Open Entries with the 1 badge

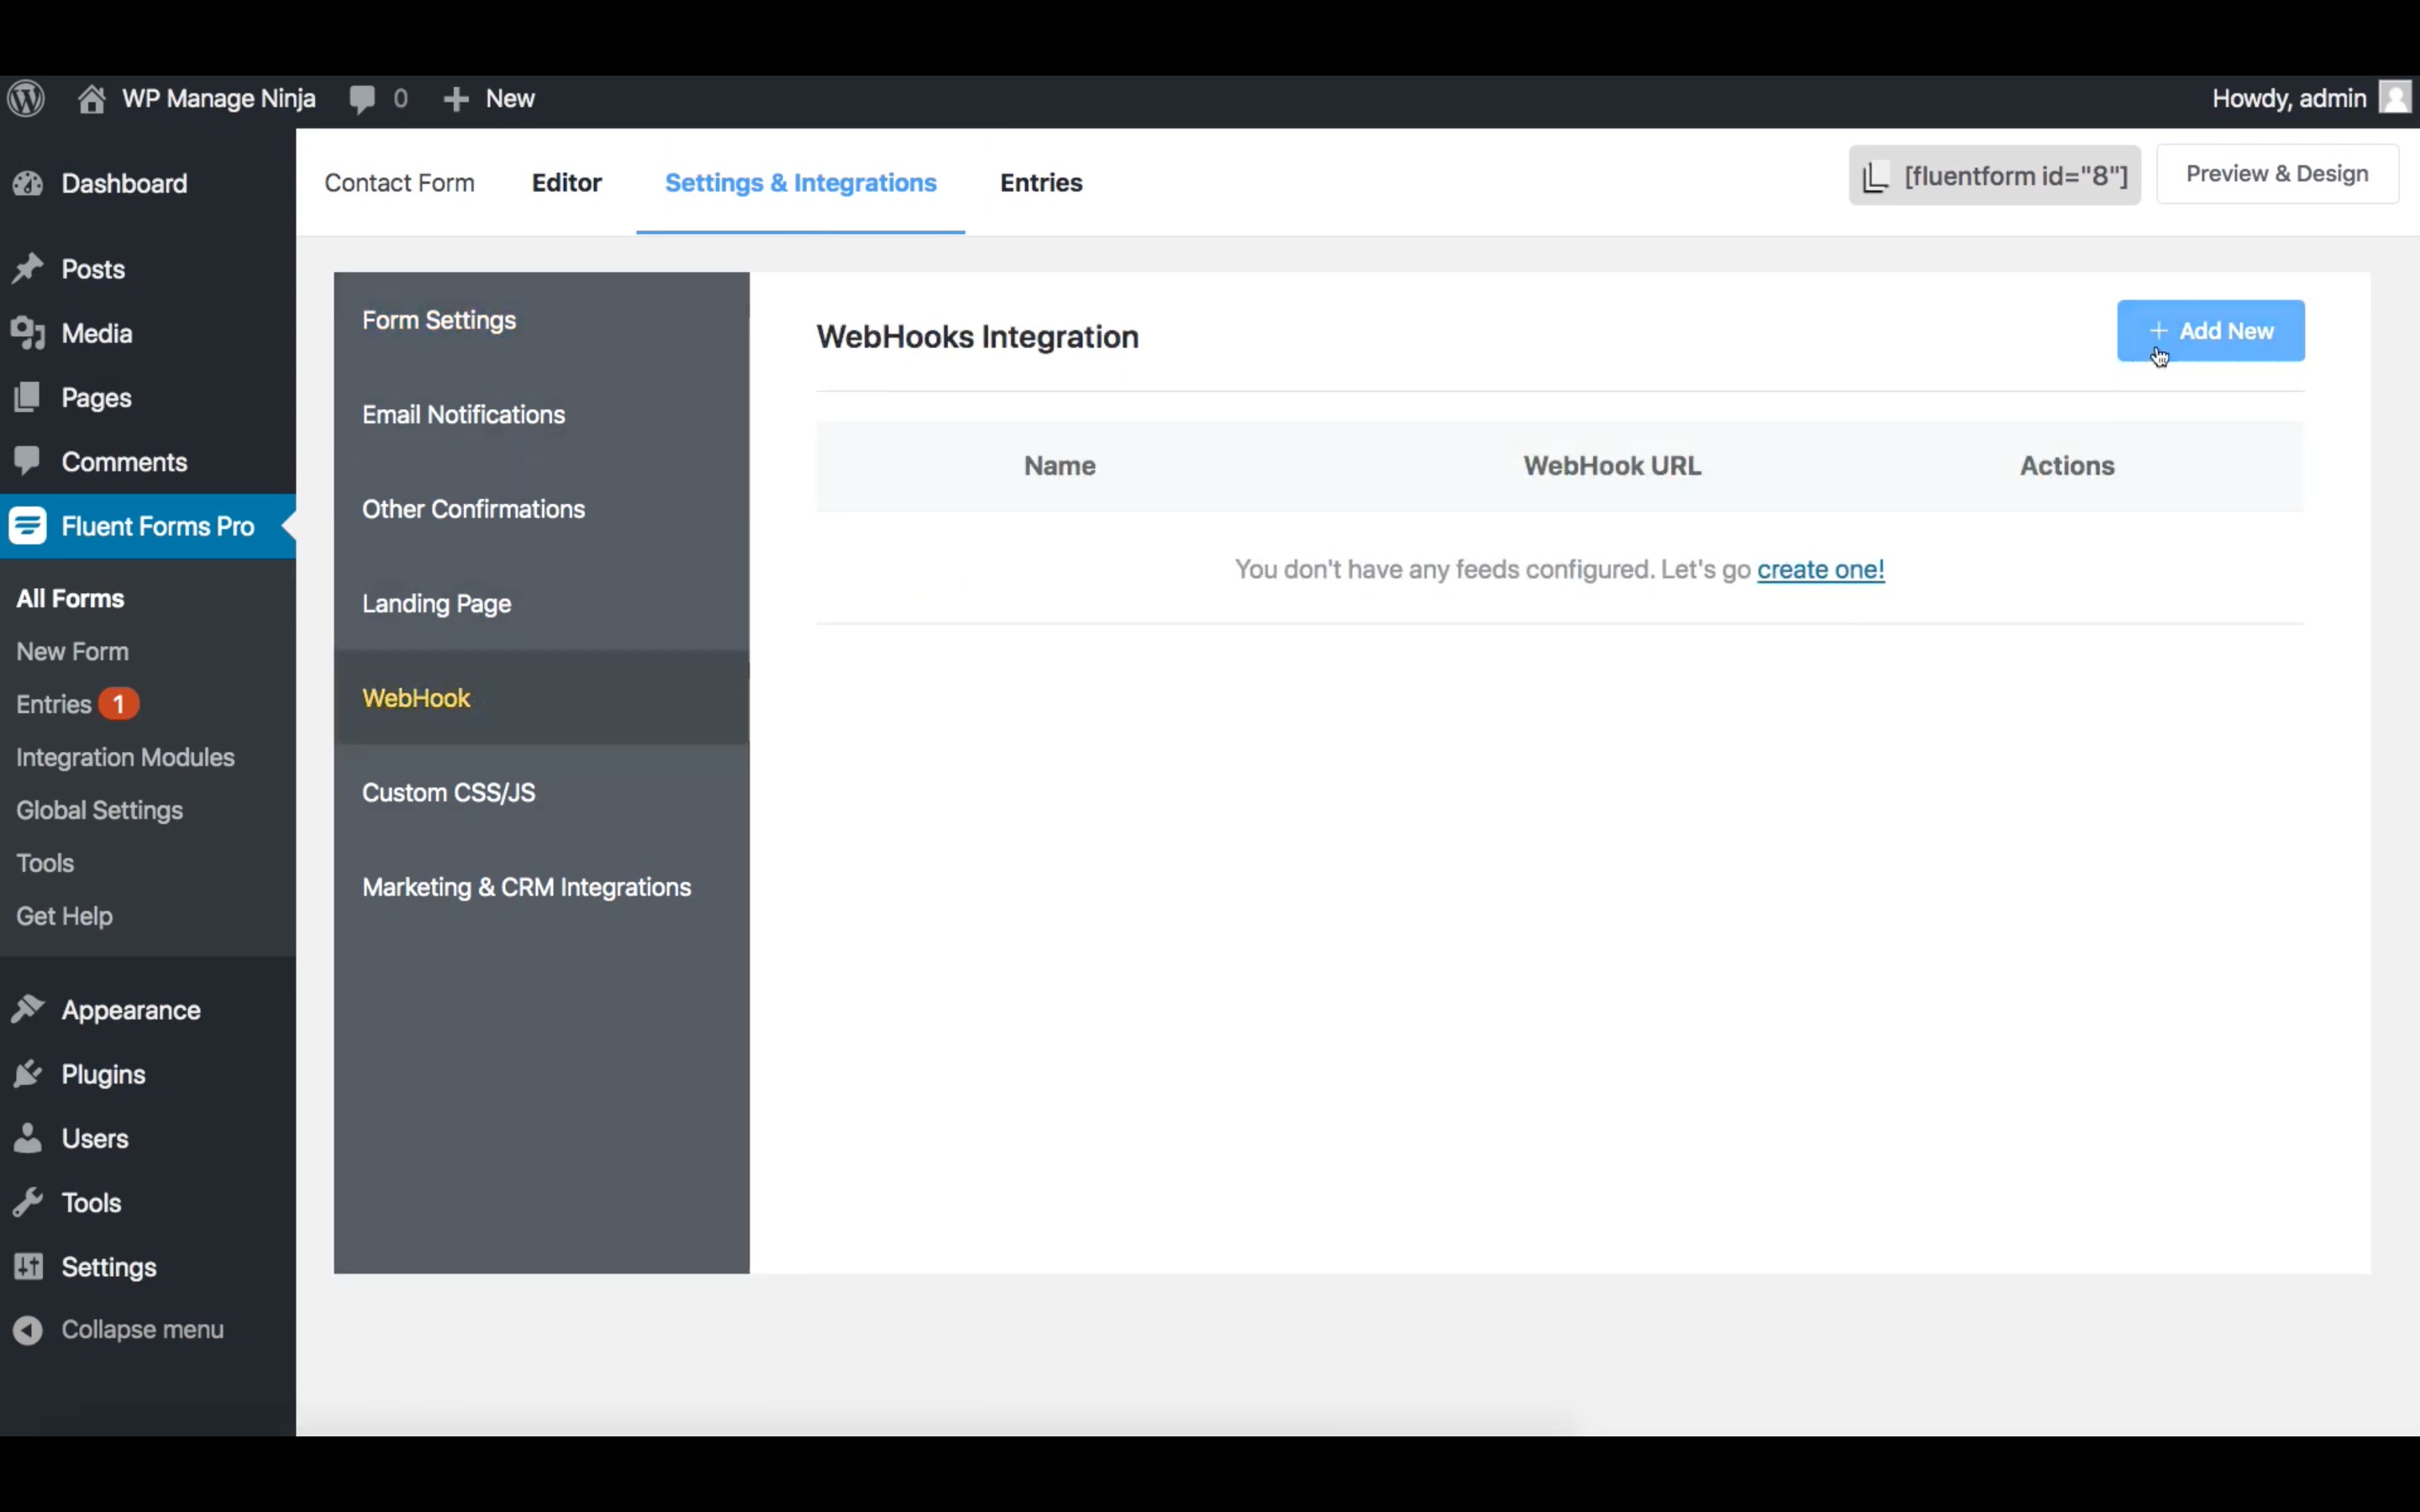[x=55, y=705]
